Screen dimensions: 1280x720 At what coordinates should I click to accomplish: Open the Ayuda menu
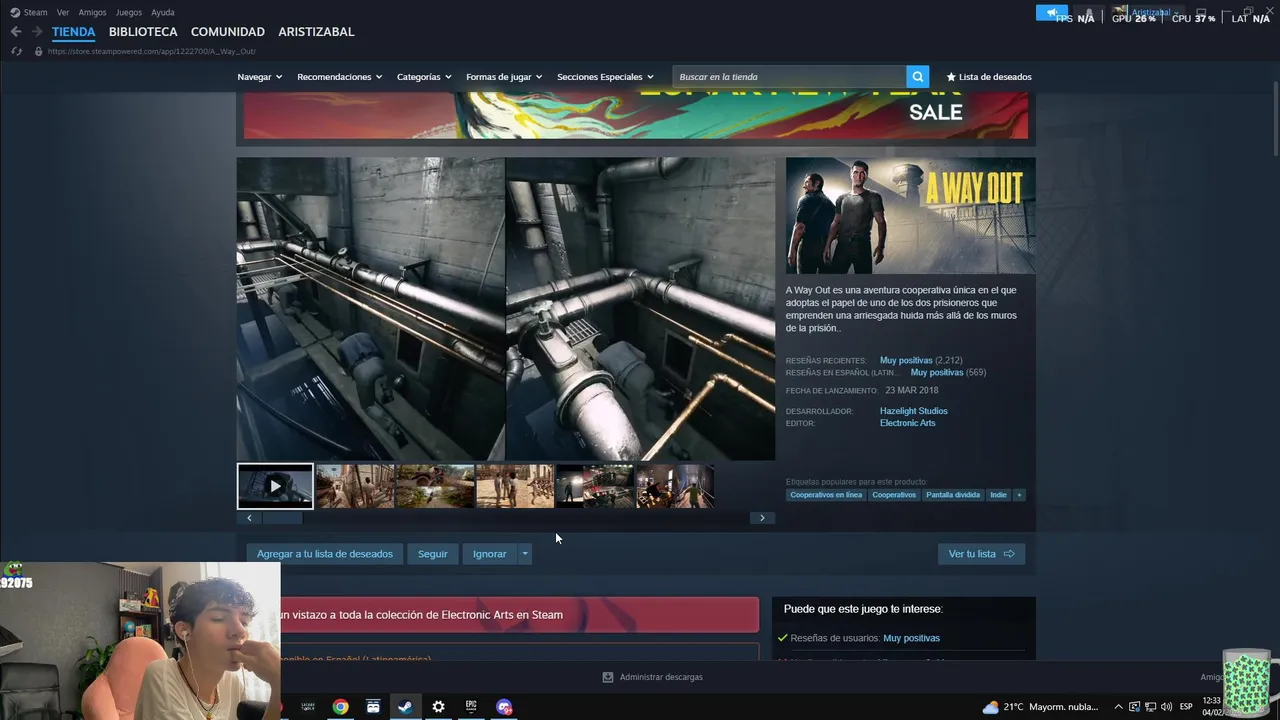(163, 13)
